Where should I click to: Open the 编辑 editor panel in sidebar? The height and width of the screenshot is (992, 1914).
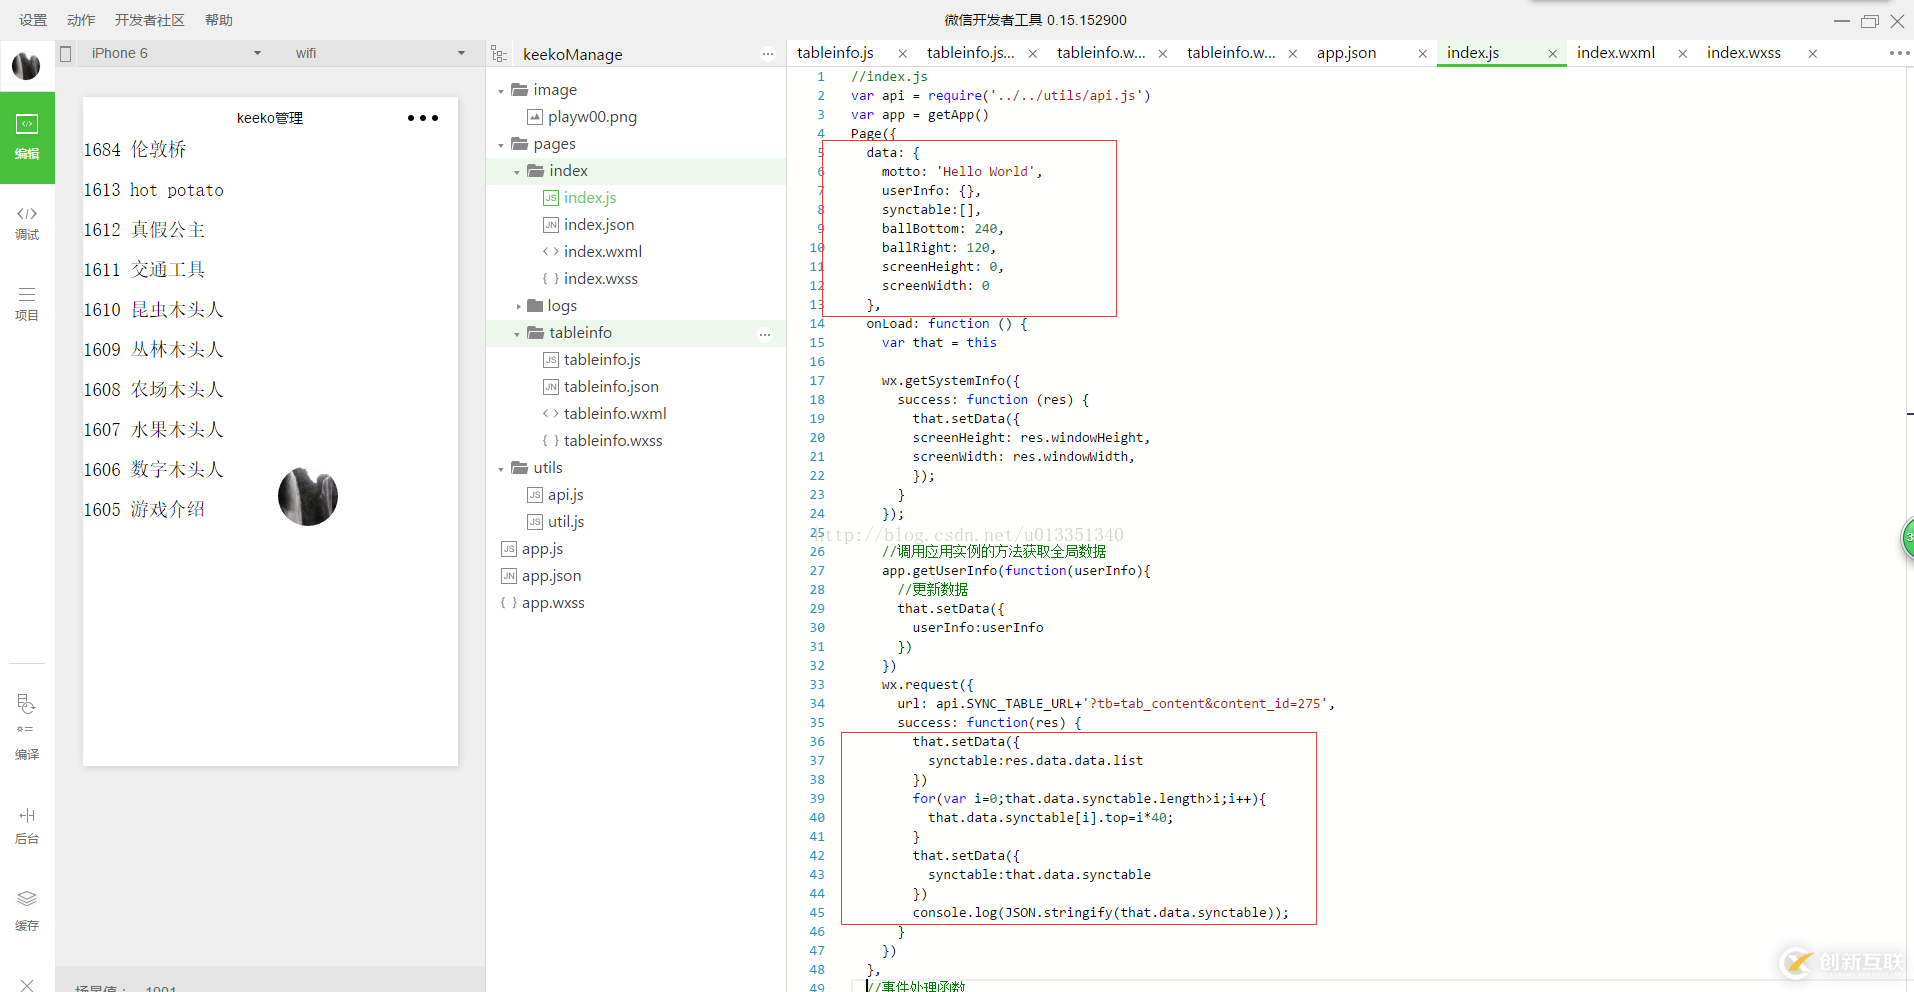click(x=27, y=137)
